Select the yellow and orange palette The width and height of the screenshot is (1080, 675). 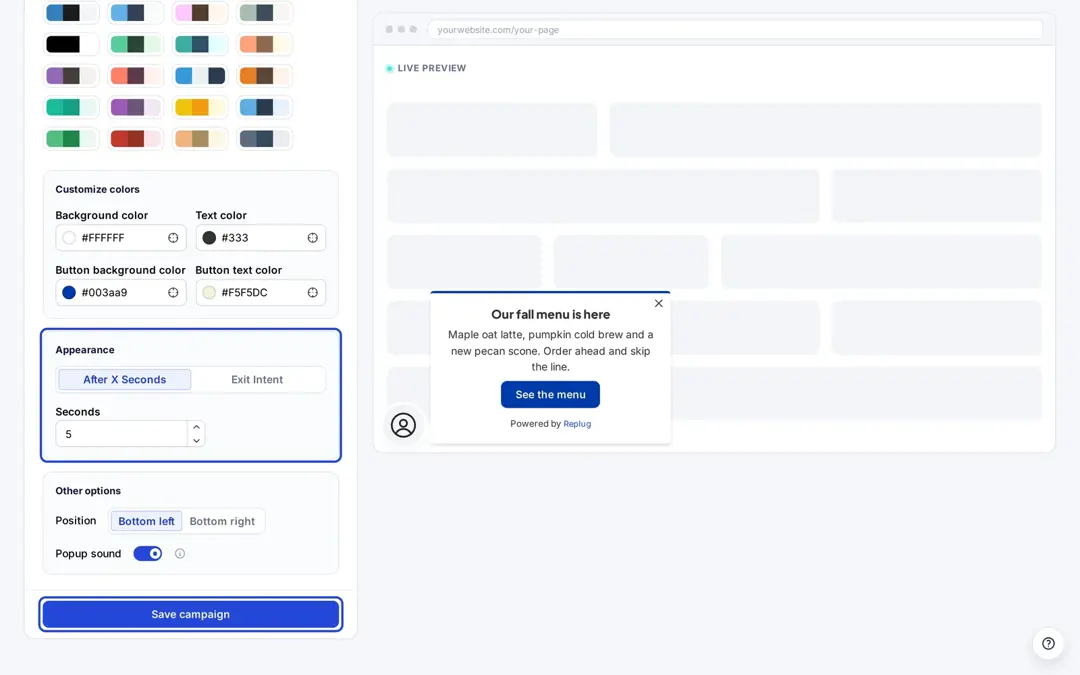200,107
